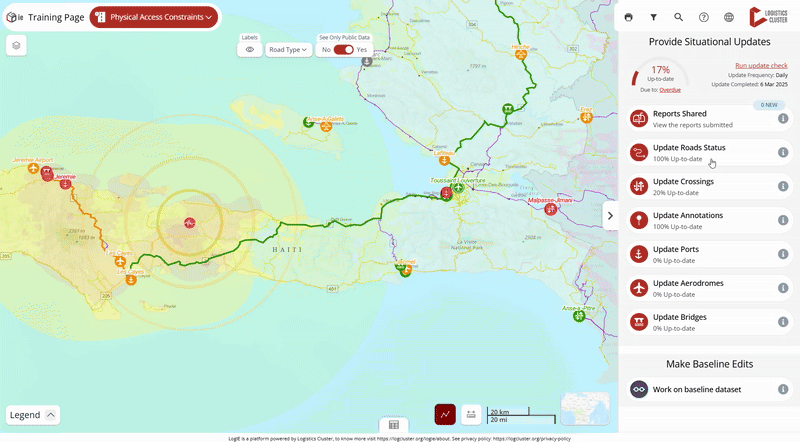Click the 0 NEW reports badge

point(769,105)
